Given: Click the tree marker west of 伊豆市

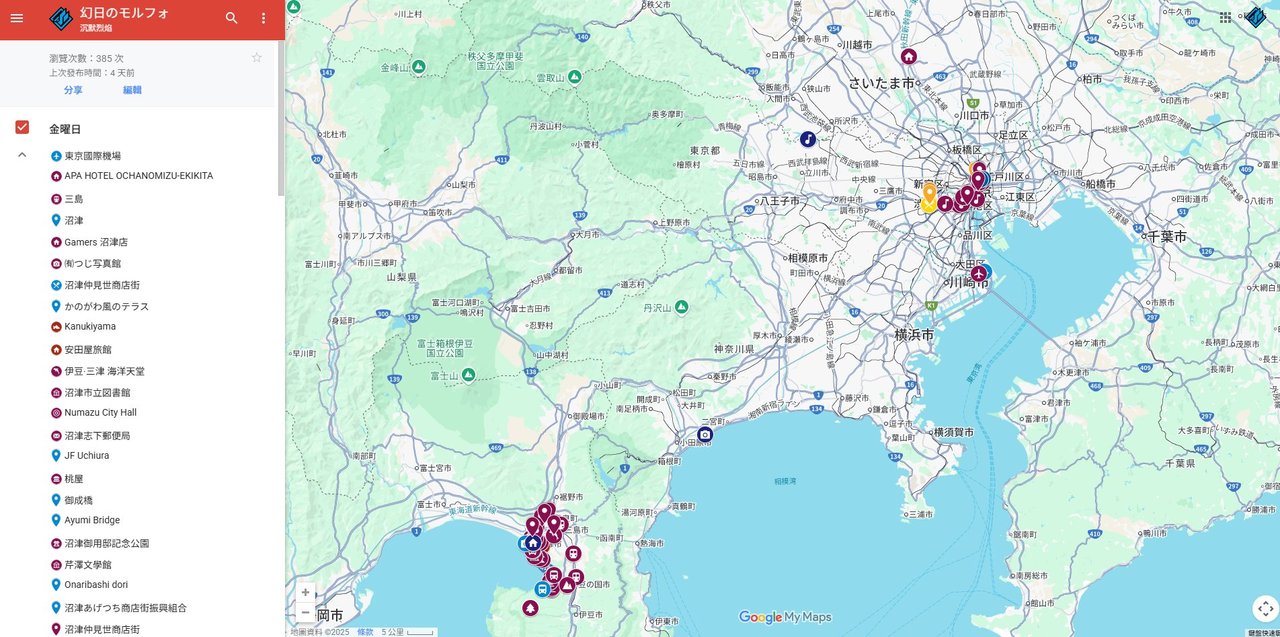Looking at the screenshot, I should coord(530,608).
